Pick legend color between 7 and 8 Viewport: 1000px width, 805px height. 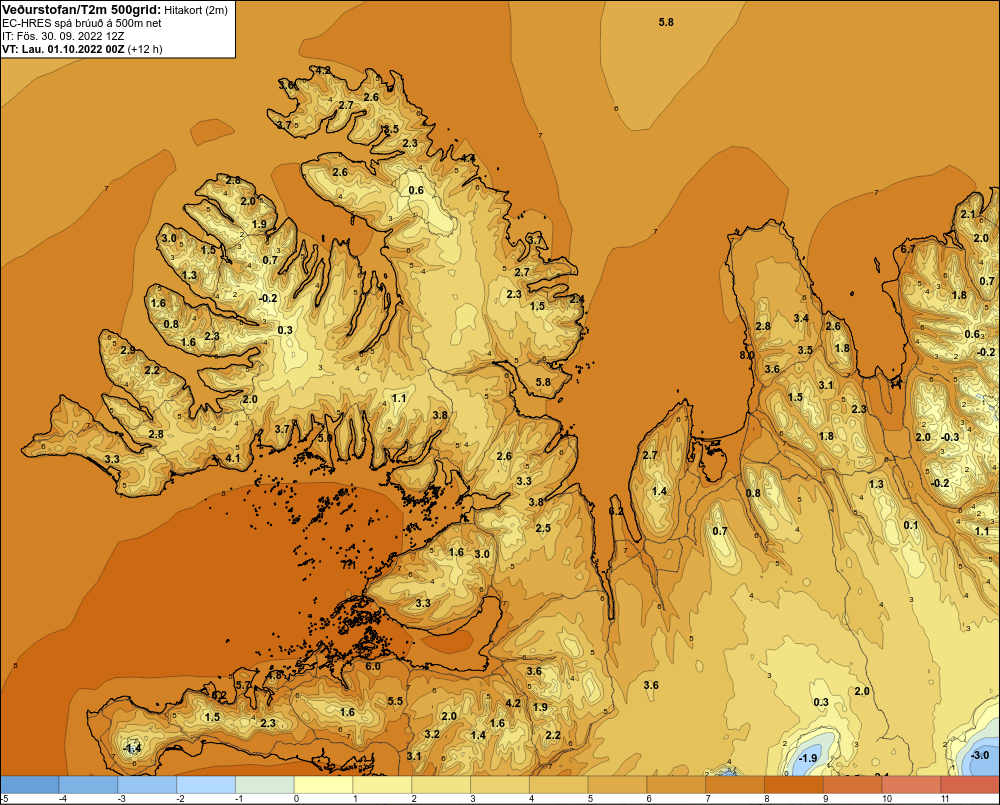[734, 785]
